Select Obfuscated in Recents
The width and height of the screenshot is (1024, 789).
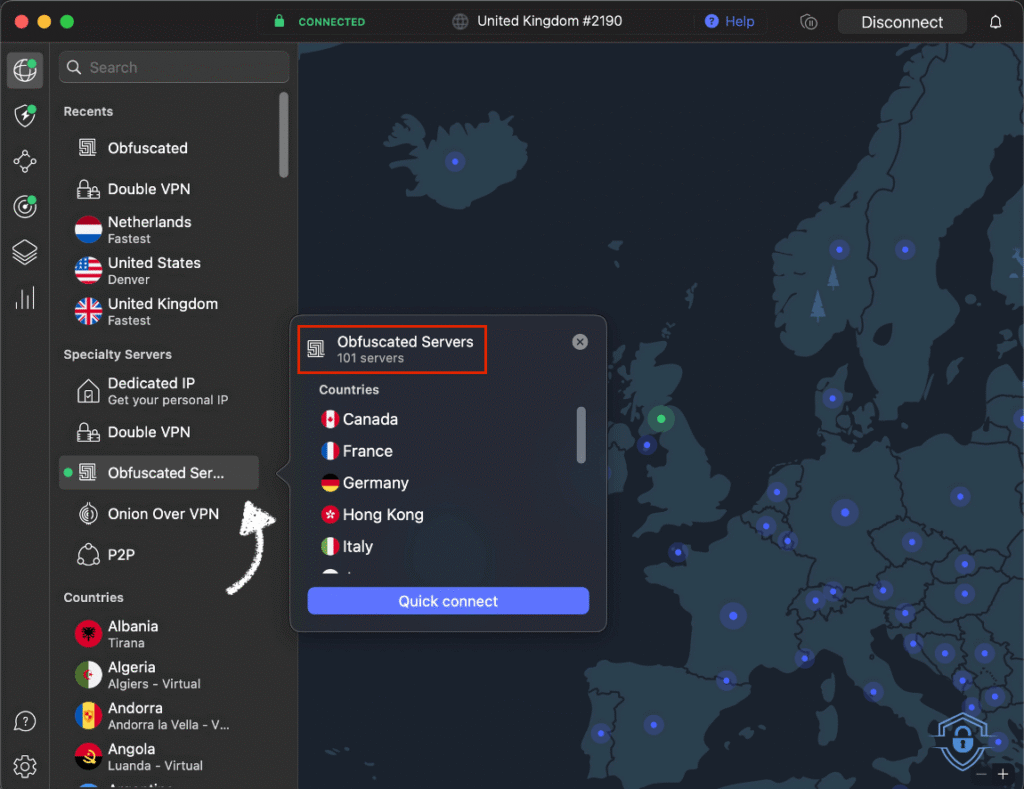159,148
